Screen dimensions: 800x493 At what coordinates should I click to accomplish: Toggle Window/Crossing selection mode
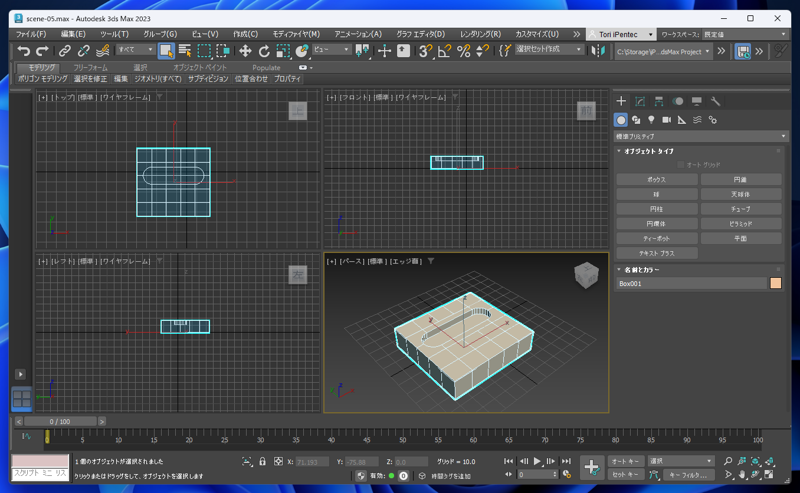(x=223, y=51)
